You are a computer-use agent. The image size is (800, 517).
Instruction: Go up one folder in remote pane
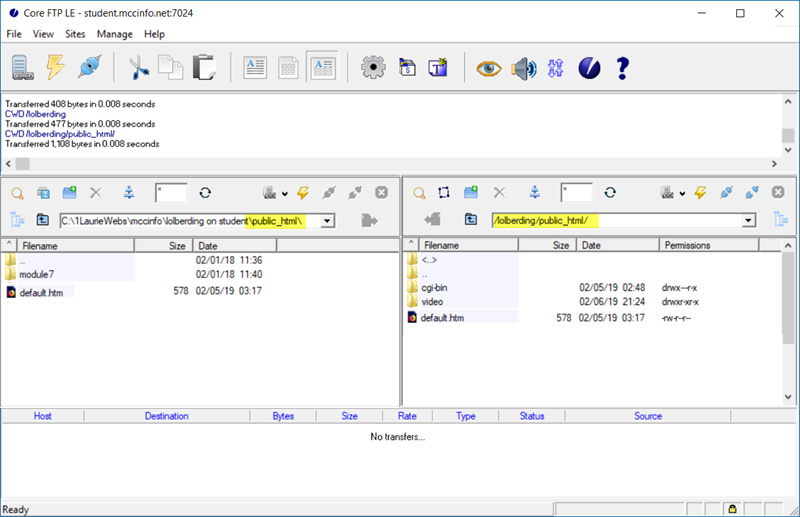click(x=471, y=219)
